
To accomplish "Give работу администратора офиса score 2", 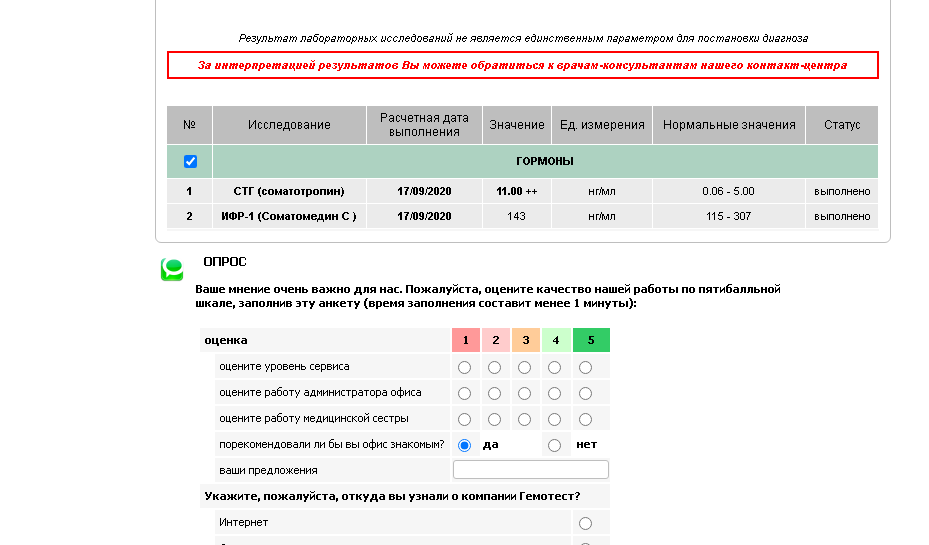I will [494, 393].
